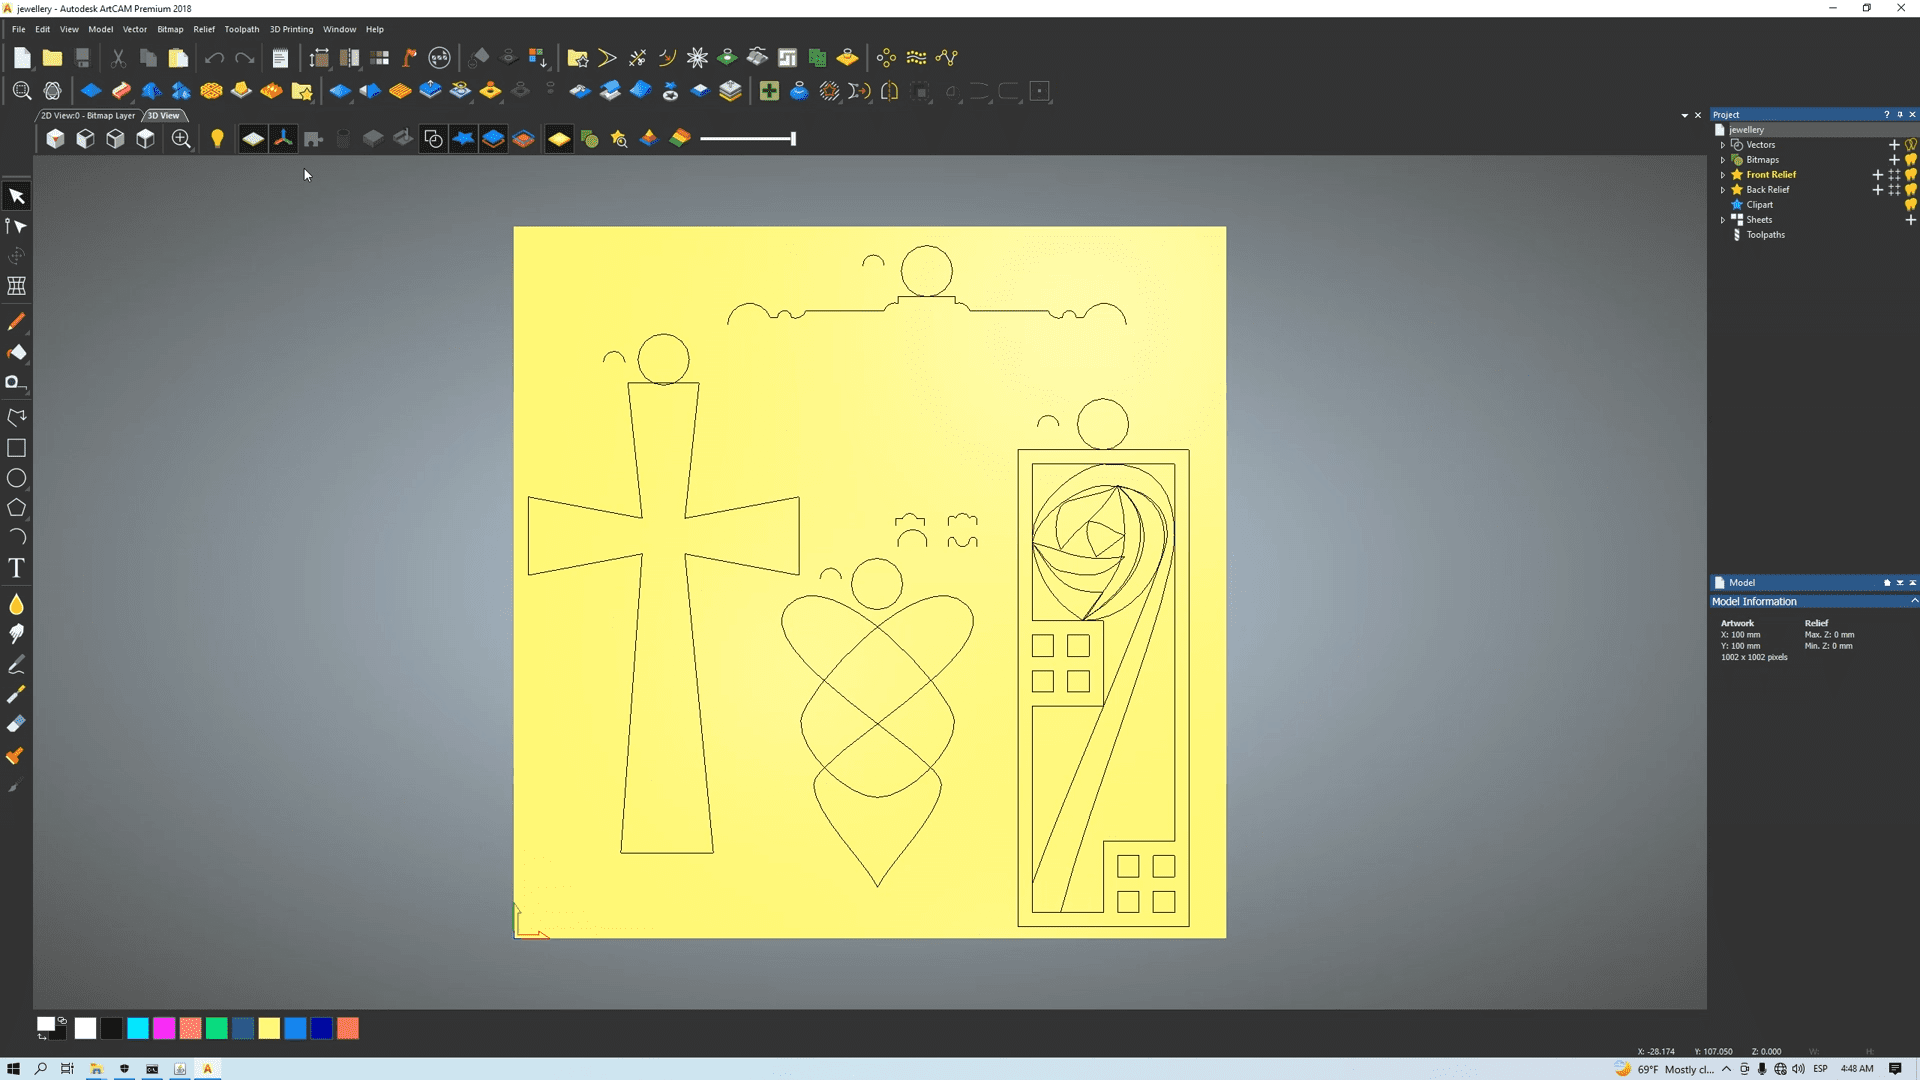Pick the cyan color swatch

138,1028
